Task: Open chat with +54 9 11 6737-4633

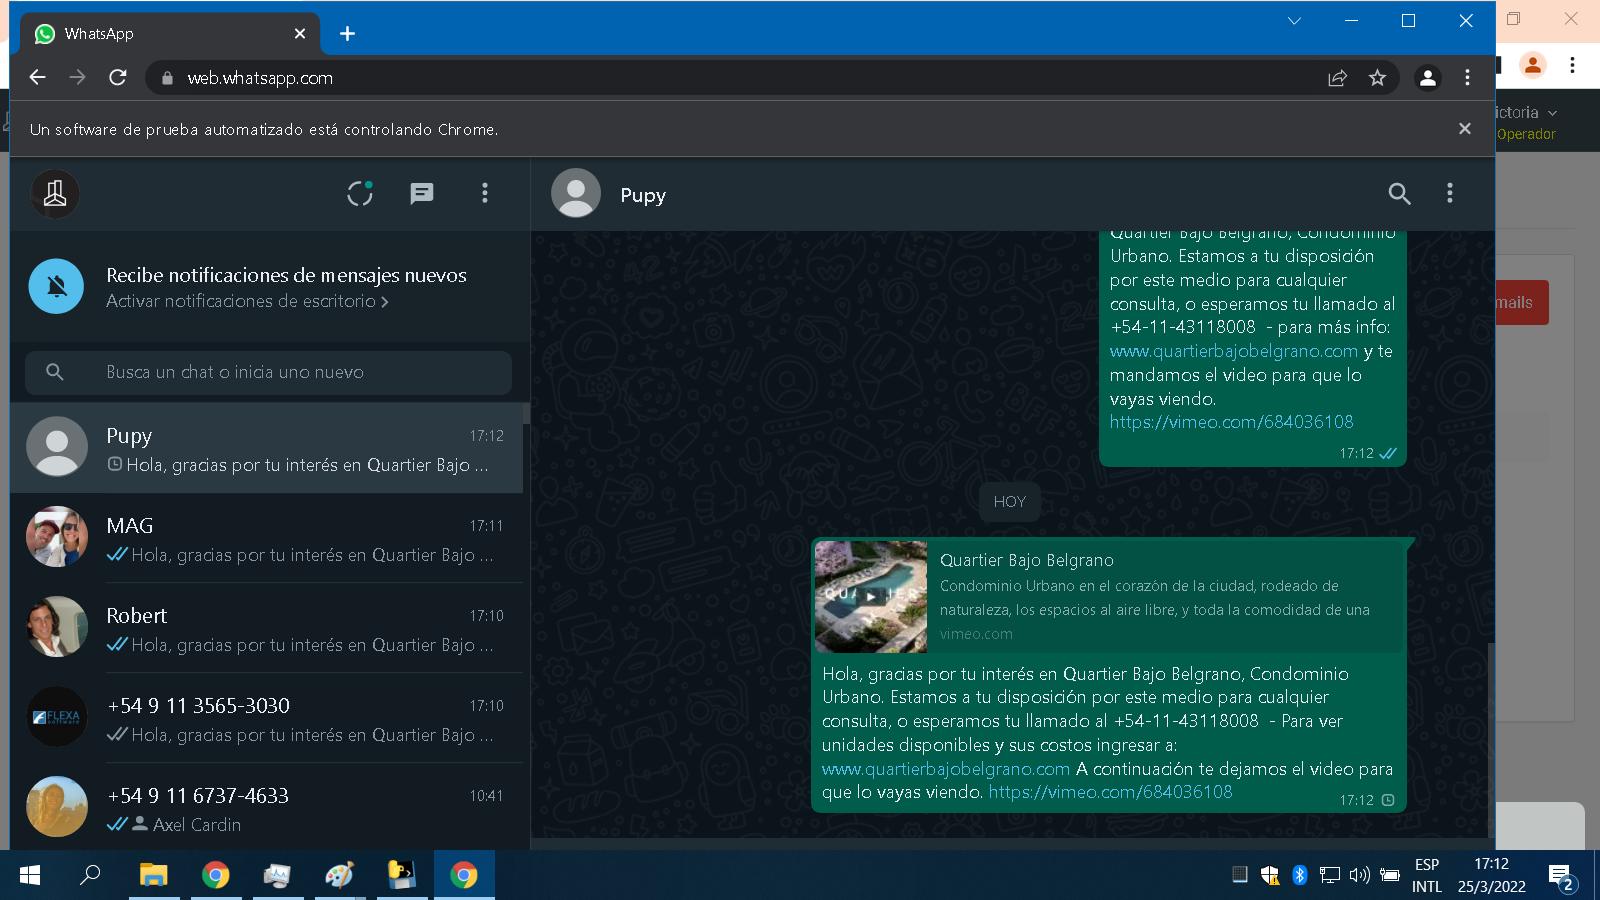Action: pyautogui.click(x=266, y=807)
